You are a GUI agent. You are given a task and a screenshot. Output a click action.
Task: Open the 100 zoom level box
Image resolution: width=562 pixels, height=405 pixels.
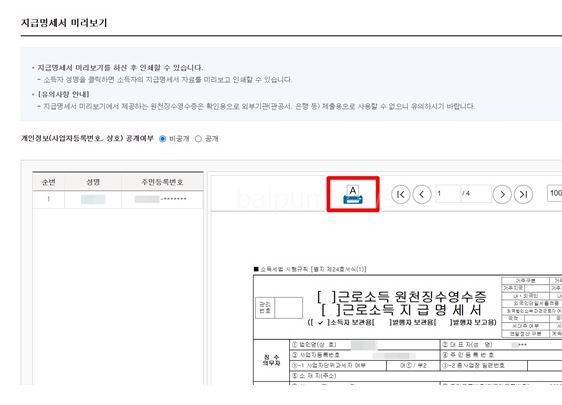click(554, 193)
